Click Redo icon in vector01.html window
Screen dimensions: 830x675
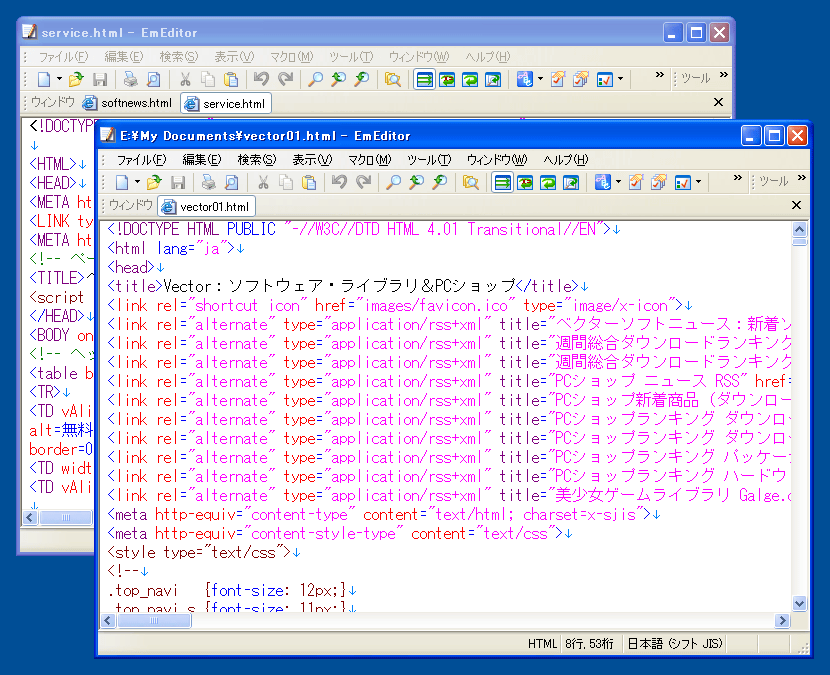tap(363, 183)
